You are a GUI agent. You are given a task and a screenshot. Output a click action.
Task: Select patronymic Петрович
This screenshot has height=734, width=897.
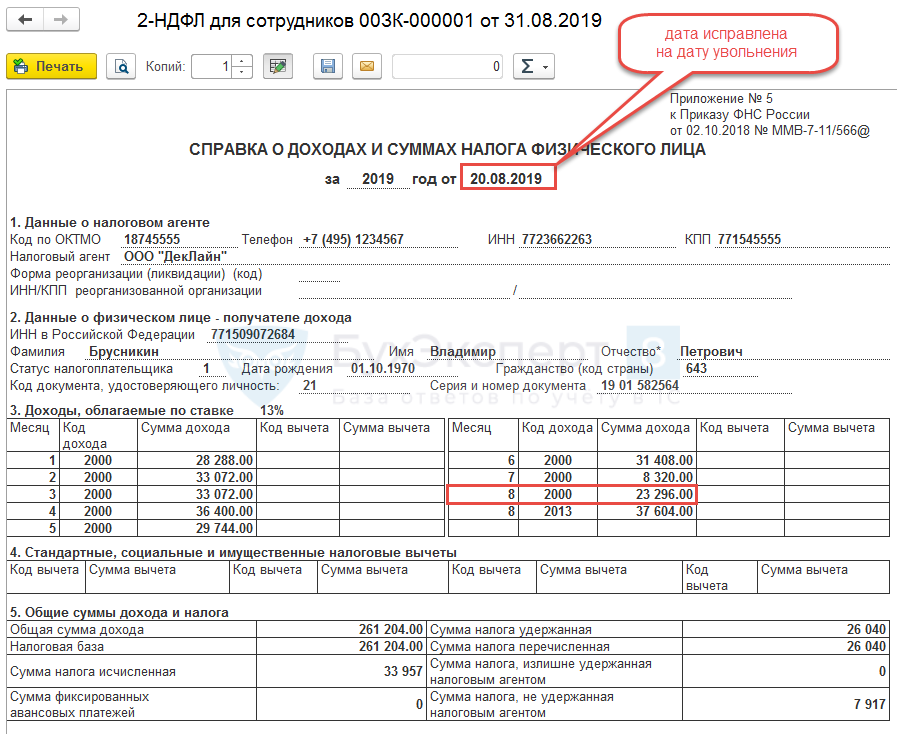[x=711, y=351]
